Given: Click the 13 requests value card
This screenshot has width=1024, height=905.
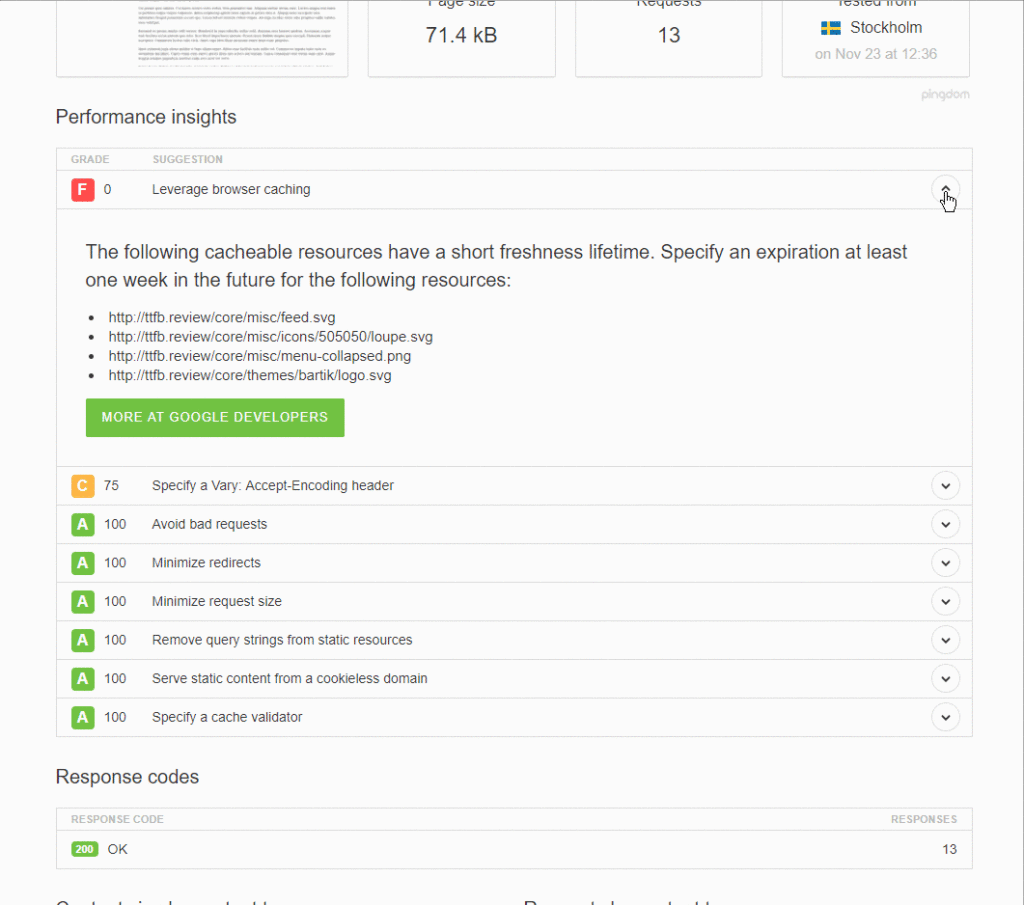Looking at the screenshot, I should [x=669, y=35].
